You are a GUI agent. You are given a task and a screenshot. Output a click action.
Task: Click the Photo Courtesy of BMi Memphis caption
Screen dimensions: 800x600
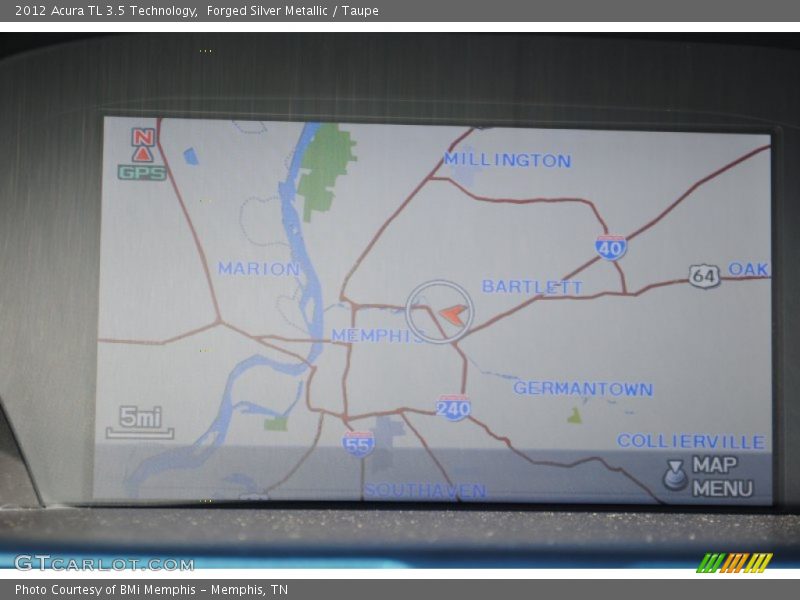tap(152, 590)
